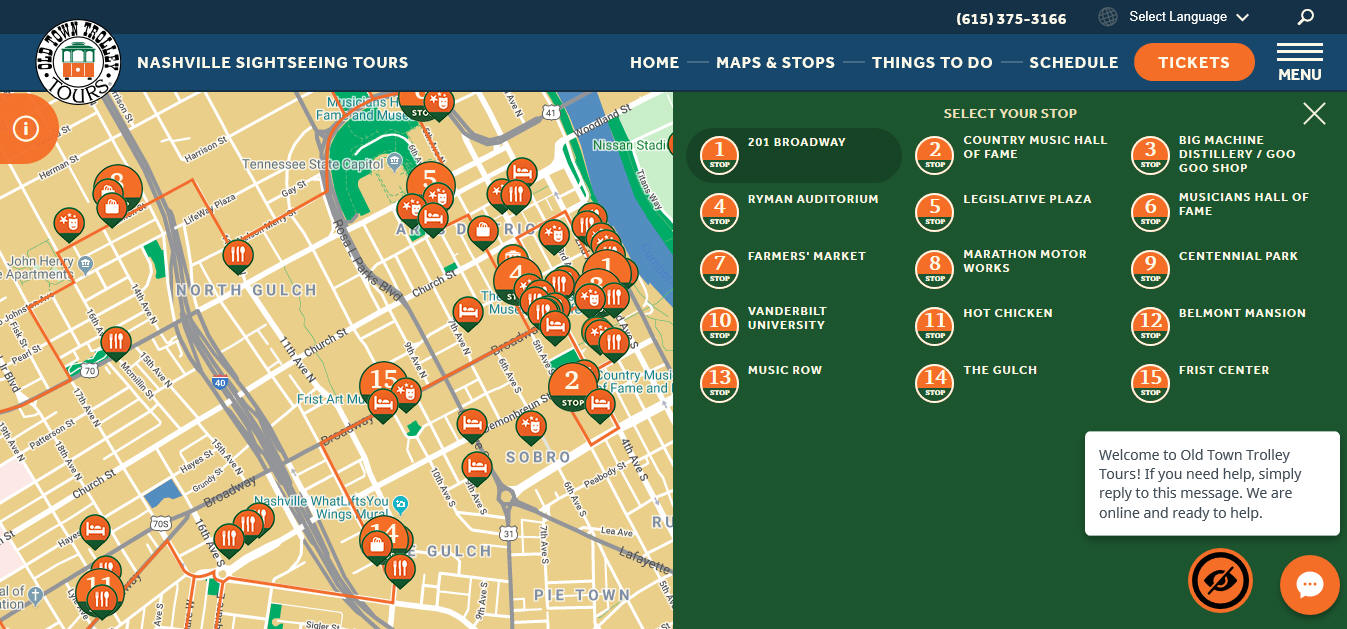Select stop 14 icon The Gulch
This screenshot has height=629, width=1347.
935,383
